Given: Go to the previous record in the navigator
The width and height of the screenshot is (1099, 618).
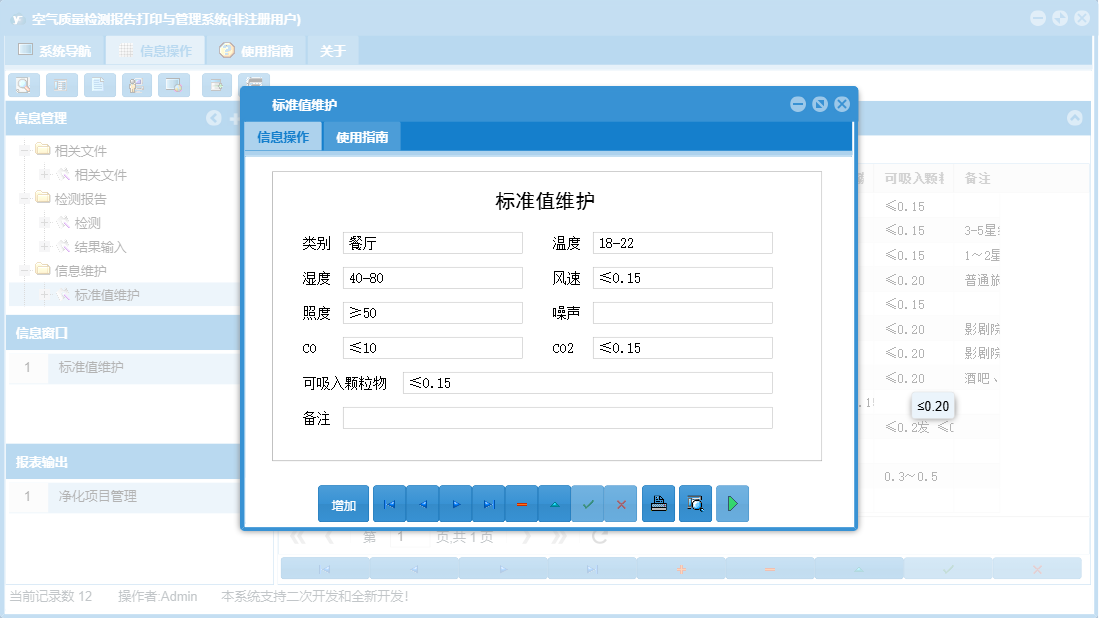Looking at the screenshot, I should 422,503.
